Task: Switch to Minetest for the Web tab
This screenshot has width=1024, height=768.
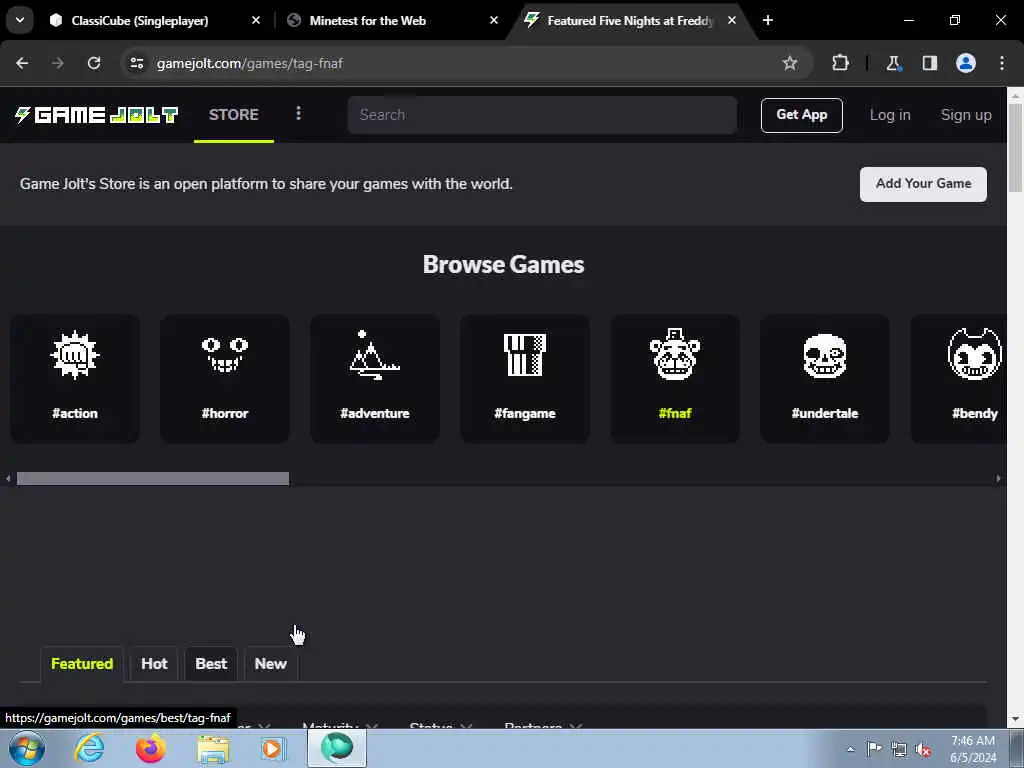Action: pyautogui.click(x=368, y=21)
